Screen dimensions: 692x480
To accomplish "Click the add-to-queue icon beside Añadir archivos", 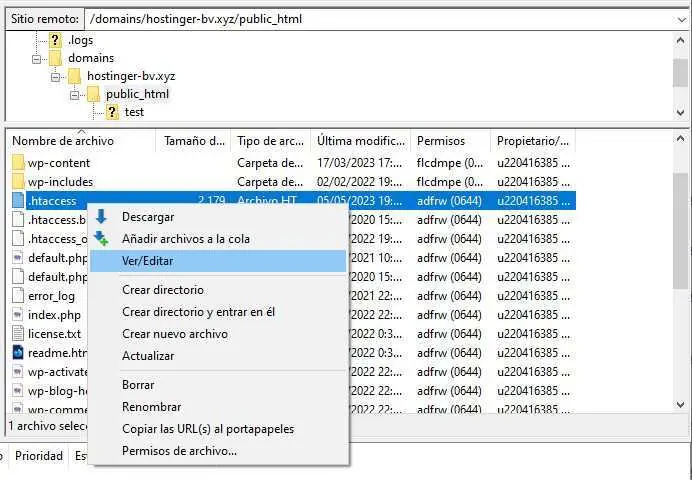I will tap(101, 239).
